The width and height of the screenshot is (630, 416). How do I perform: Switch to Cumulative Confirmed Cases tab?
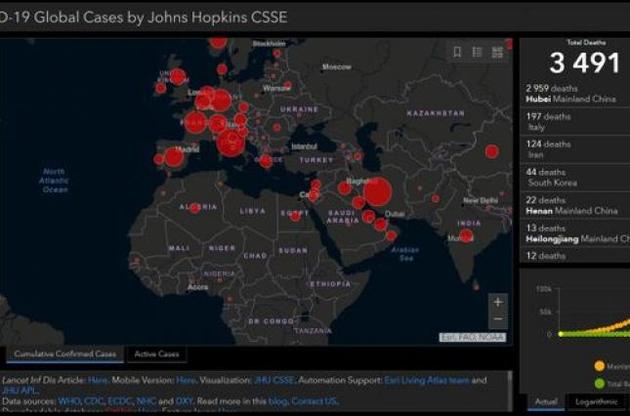[x=64, y=354]
